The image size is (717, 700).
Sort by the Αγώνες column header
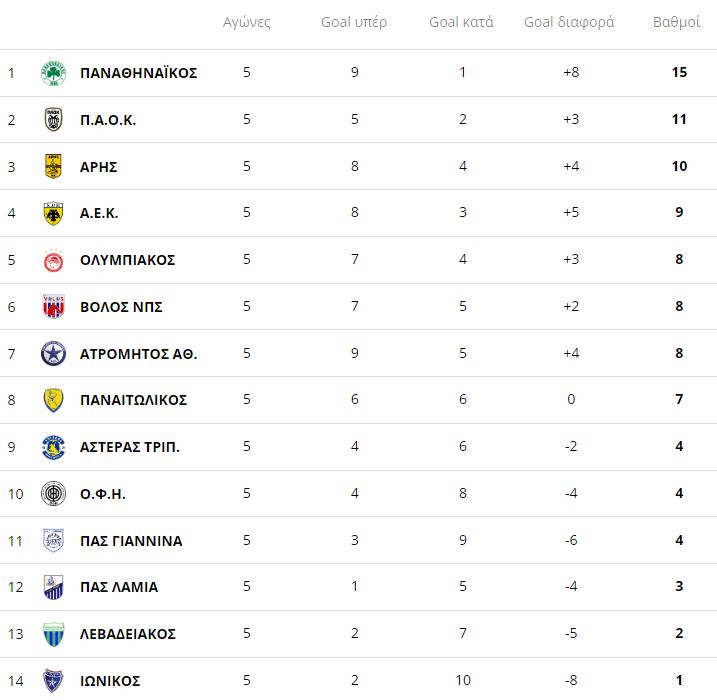(x=246, y=22)
